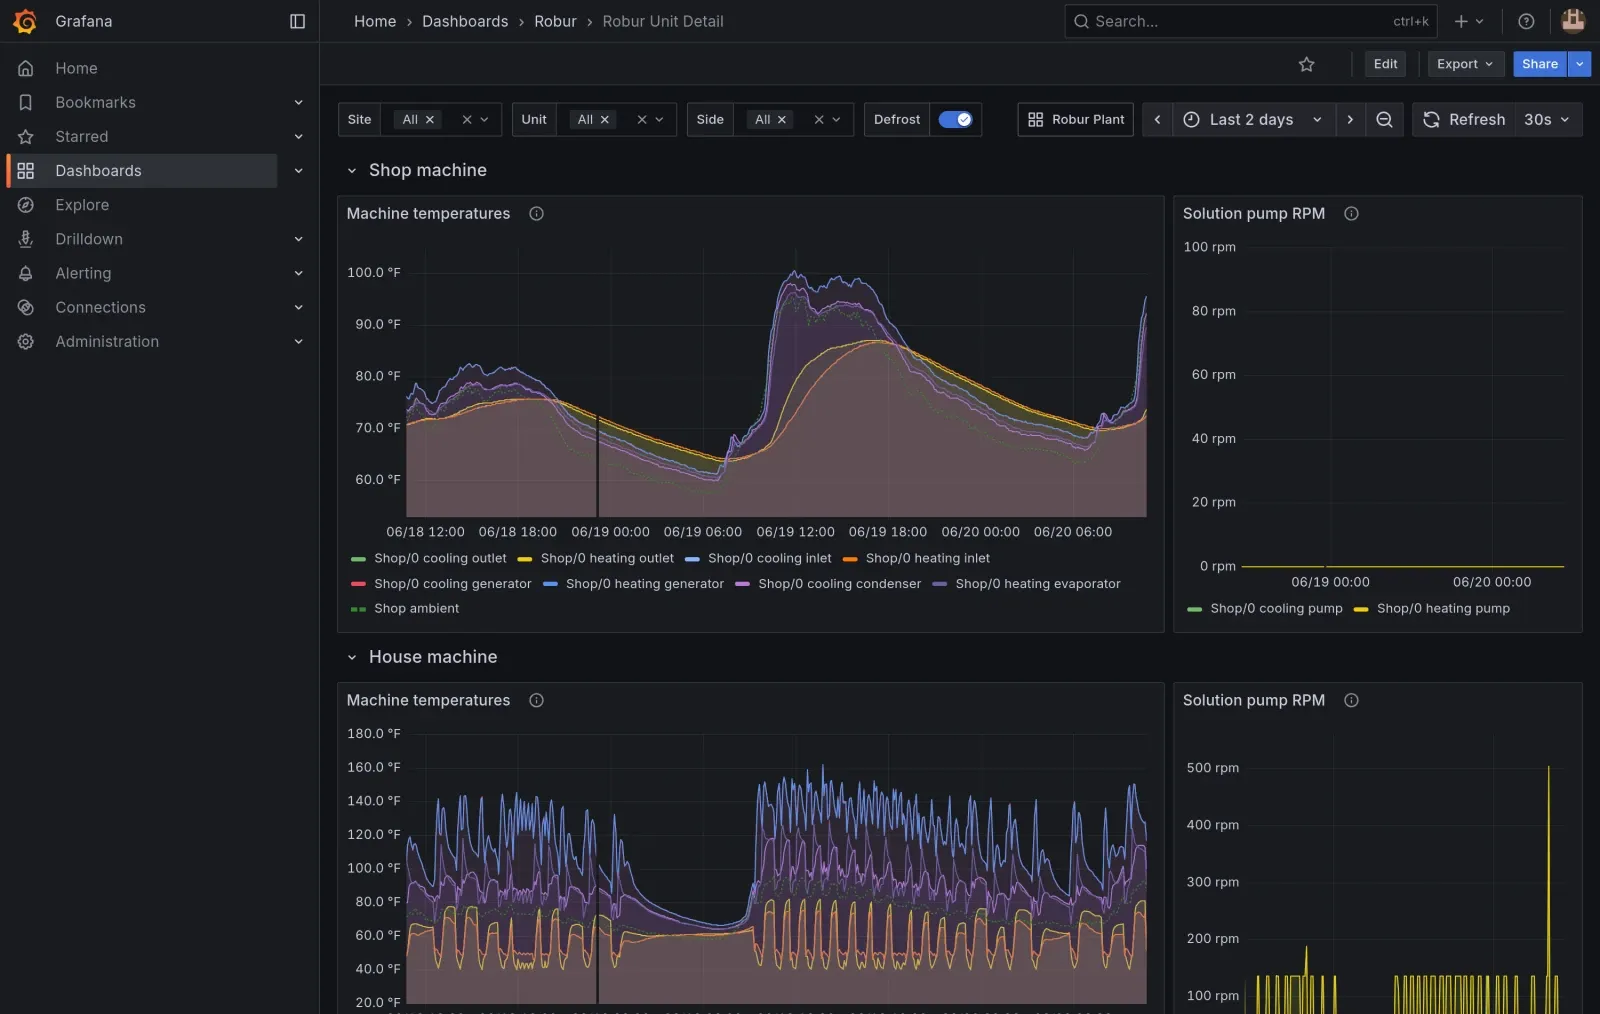Viewport: 1600px width, 1014px height.
Task: Open the user profile avatar
Action: click(1573, 21)
